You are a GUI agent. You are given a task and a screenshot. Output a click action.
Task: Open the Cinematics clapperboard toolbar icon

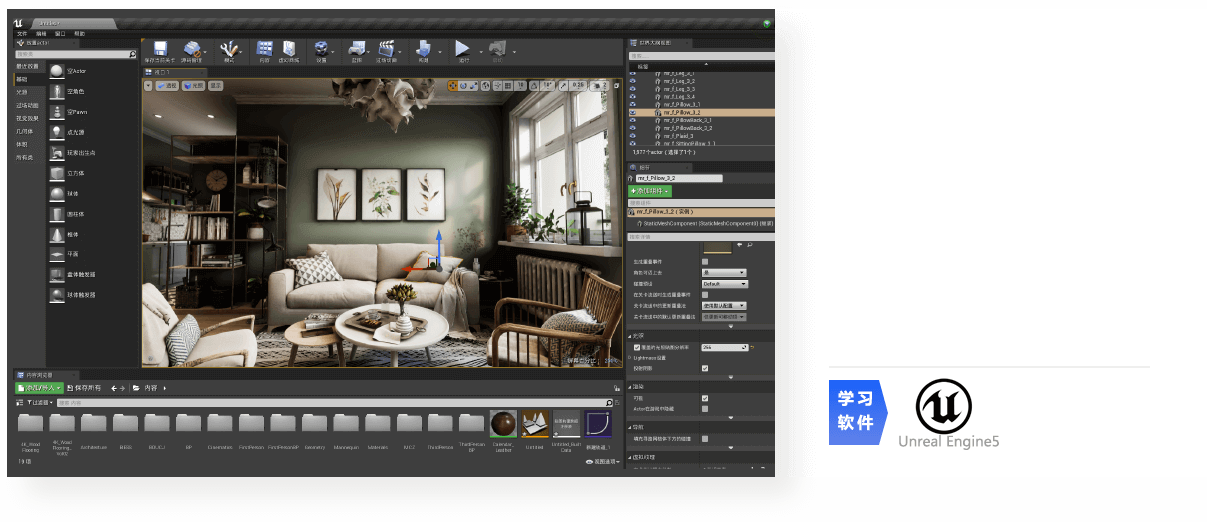(x=386, y=49)
